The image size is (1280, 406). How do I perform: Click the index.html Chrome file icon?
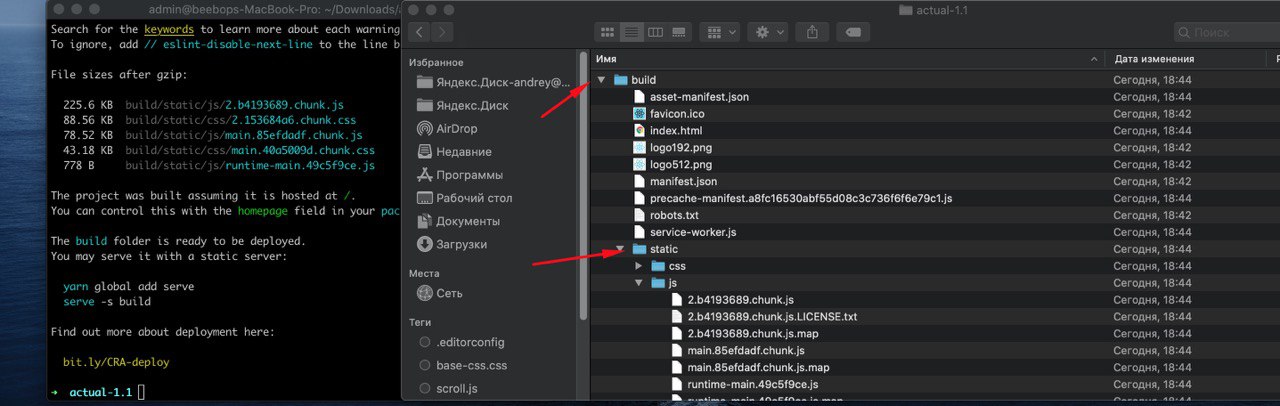[x=640, y=131]
